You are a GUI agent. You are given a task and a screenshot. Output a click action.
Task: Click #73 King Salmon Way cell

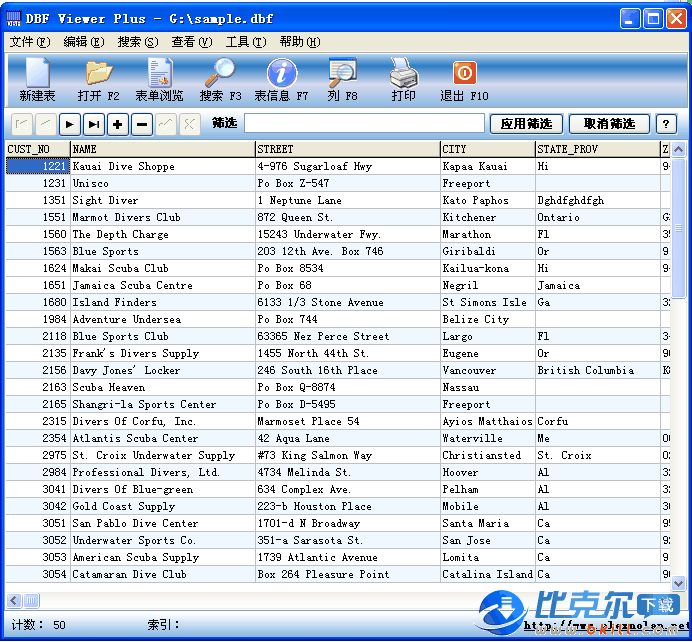pos(348,455)
